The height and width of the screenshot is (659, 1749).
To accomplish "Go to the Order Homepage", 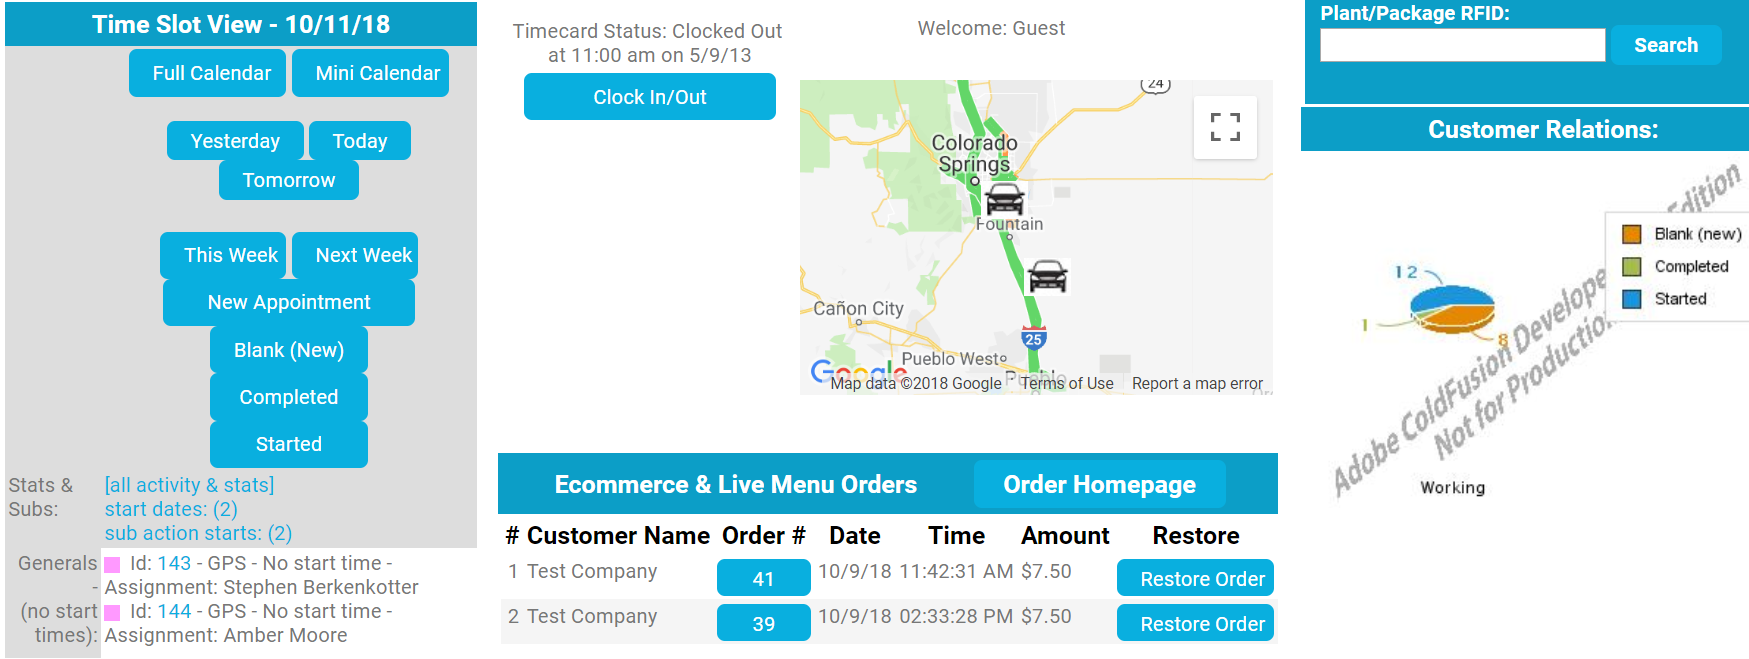I will click(x=1099, y=485).
